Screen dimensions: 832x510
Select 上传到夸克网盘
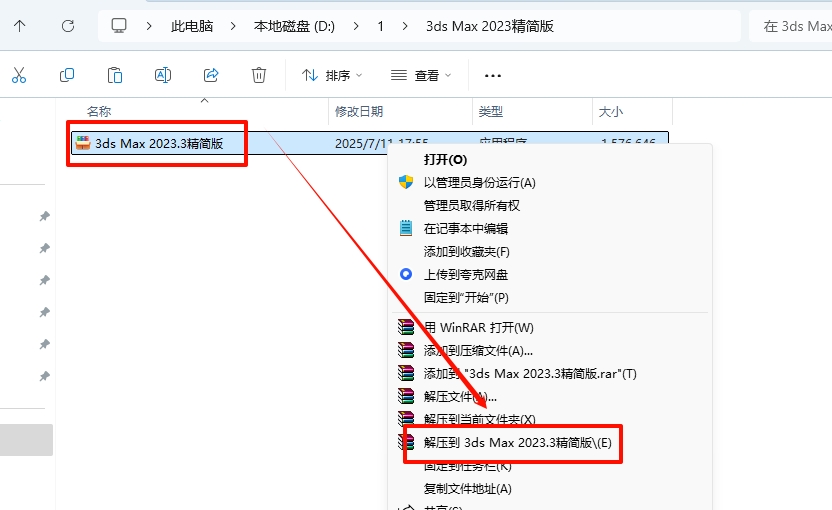(x=466, y=274)
